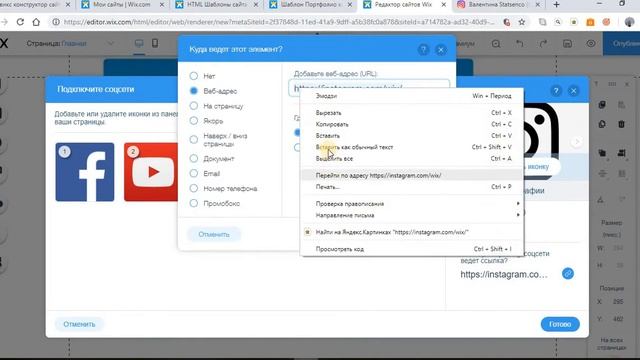This screenshot has height=360, width=640.
Task: Select 'Номер телефона' radio option
Action: pyautogui.click(x=193, y=188)
